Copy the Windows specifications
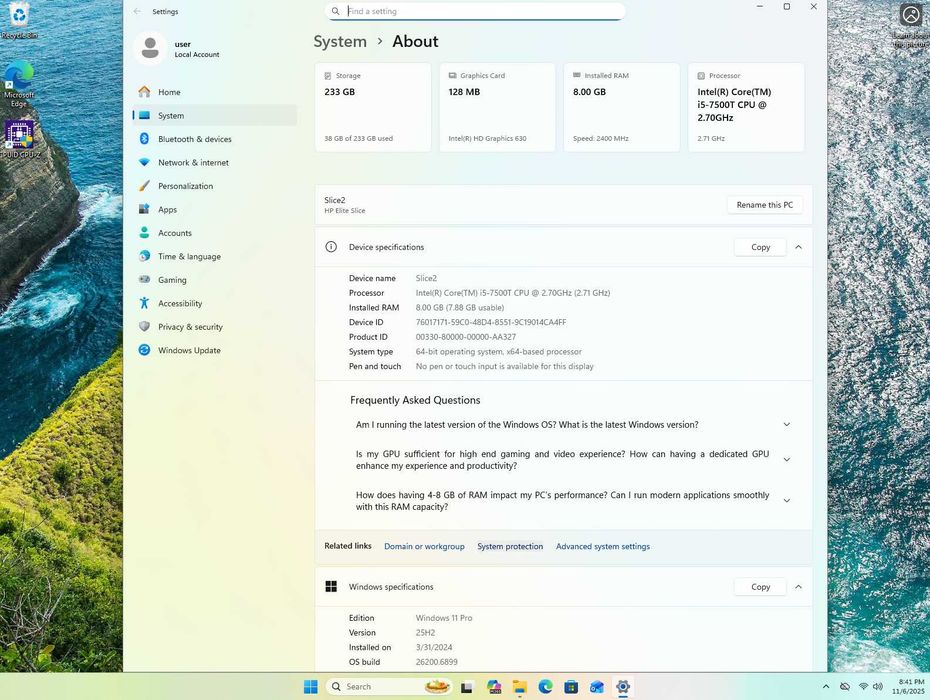Image resolution: width=930 pixels, height=700 pixels. [760, 587]
